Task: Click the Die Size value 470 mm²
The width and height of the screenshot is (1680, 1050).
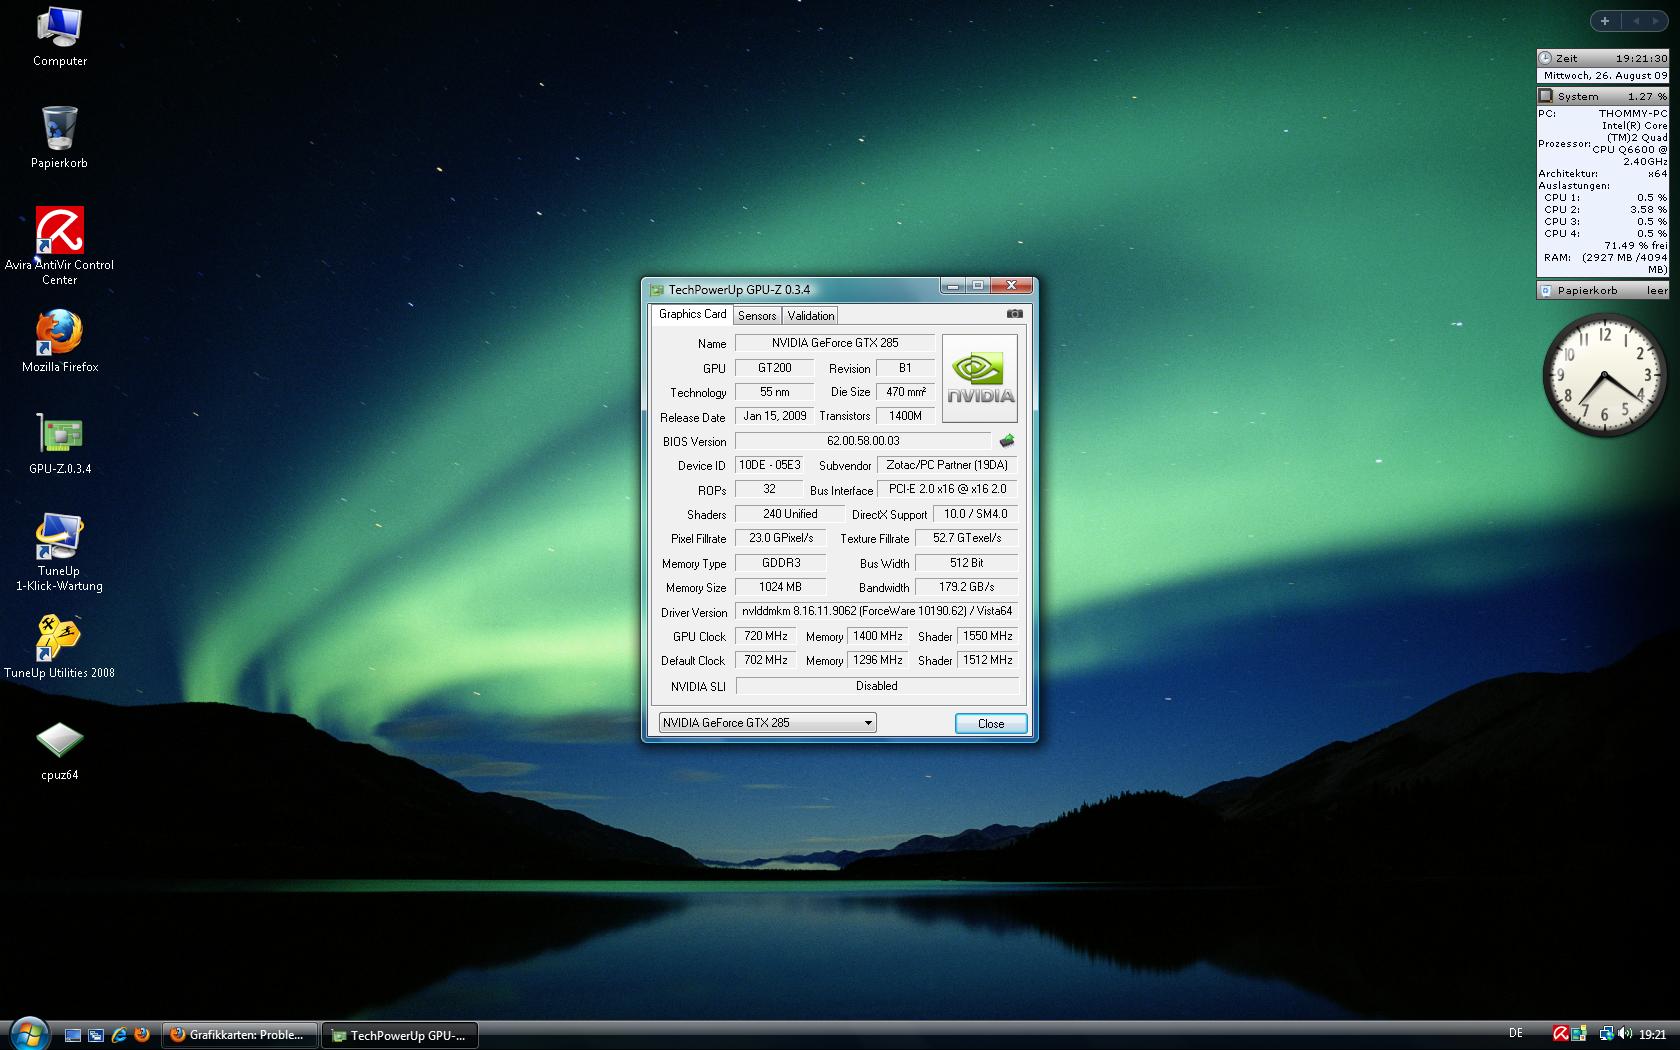Action: (905, 392)
